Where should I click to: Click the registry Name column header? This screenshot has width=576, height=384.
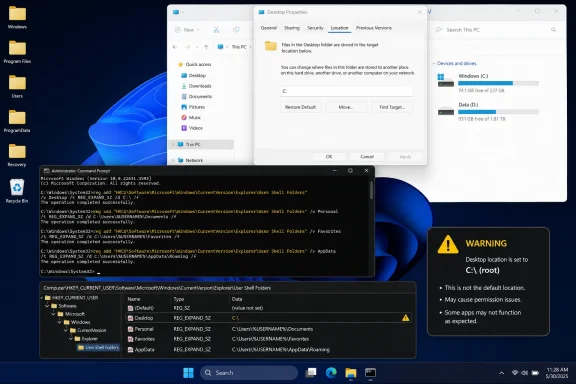pyautogui.click(x=134, y=299)
